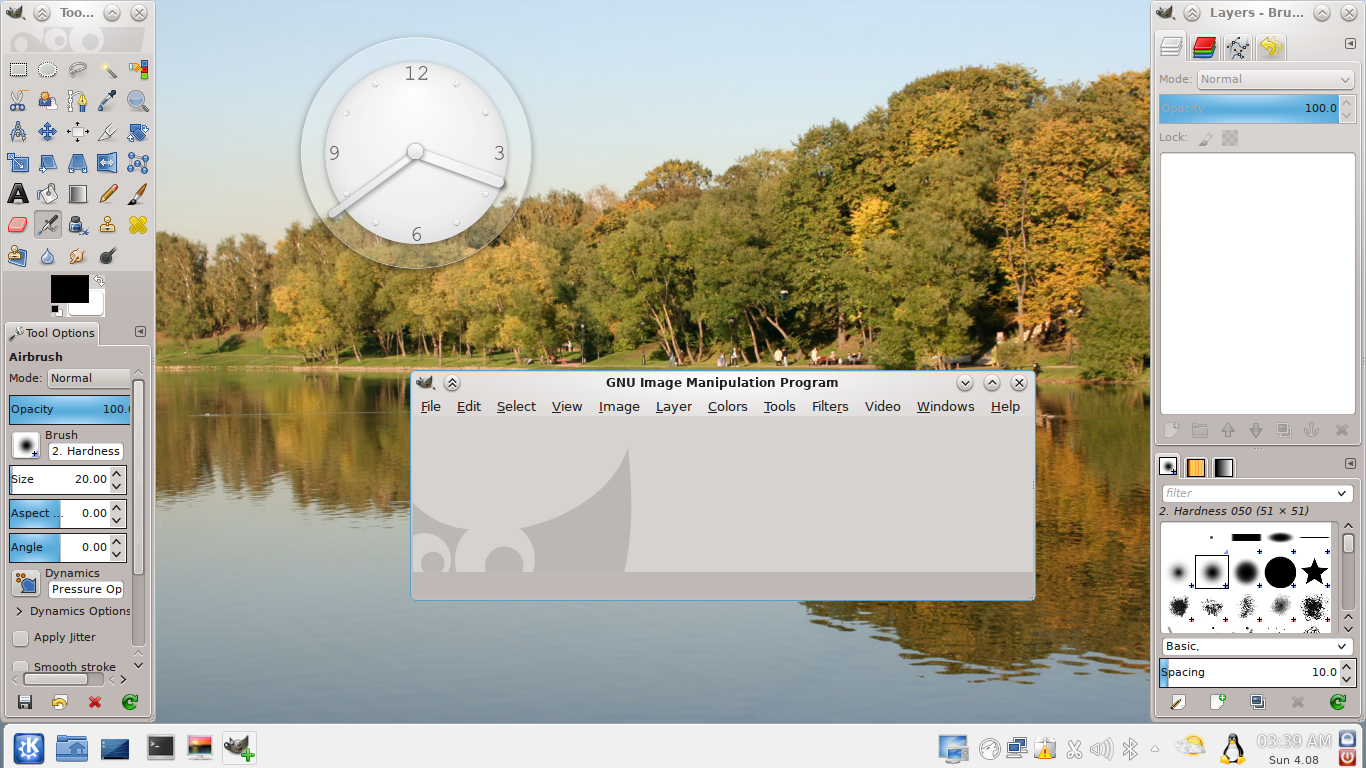
Task: Open the Colors menu
Action: point(728,406)
